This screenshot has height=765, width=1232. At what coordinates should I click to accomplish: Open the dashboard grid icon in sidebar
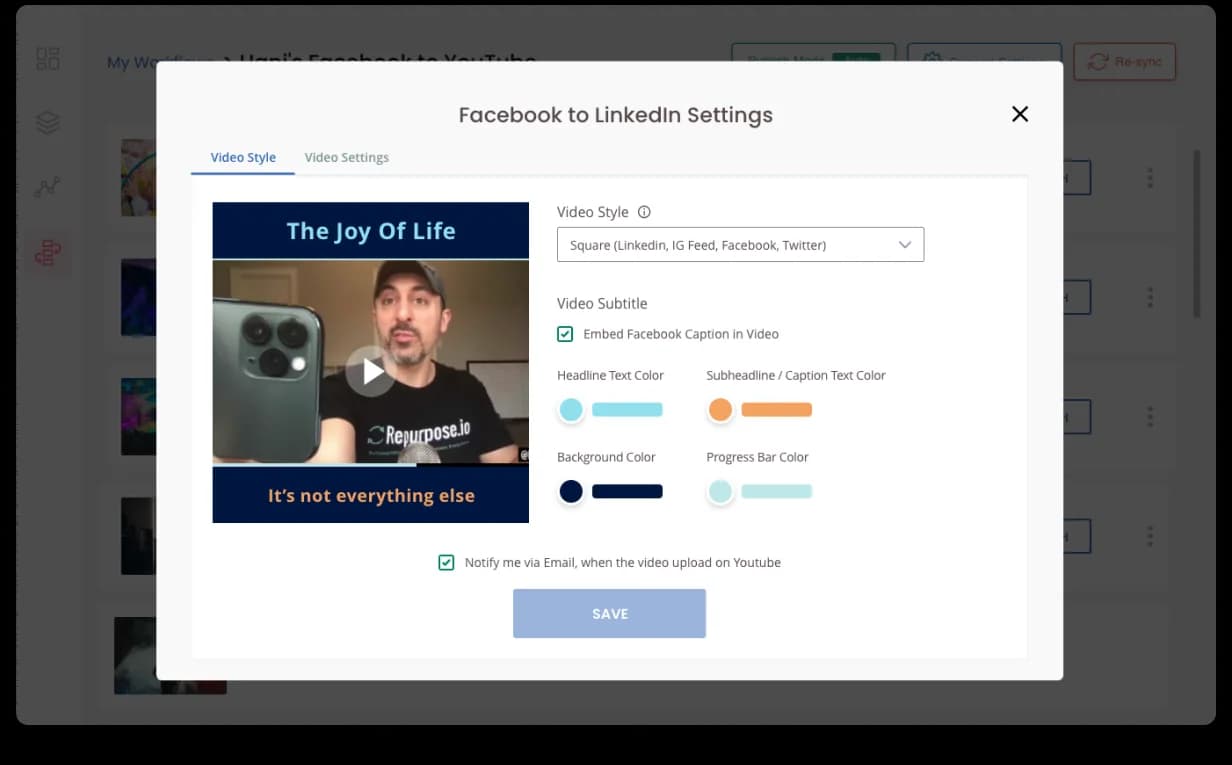tap(48, 58)
